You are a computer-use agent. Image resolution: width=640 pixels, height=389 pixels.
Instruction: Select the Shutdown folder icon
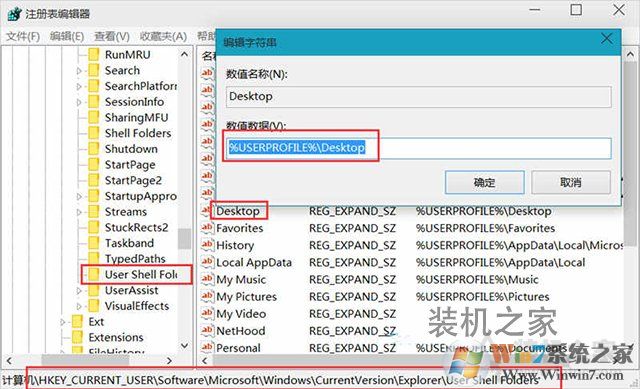click(94, 149)
